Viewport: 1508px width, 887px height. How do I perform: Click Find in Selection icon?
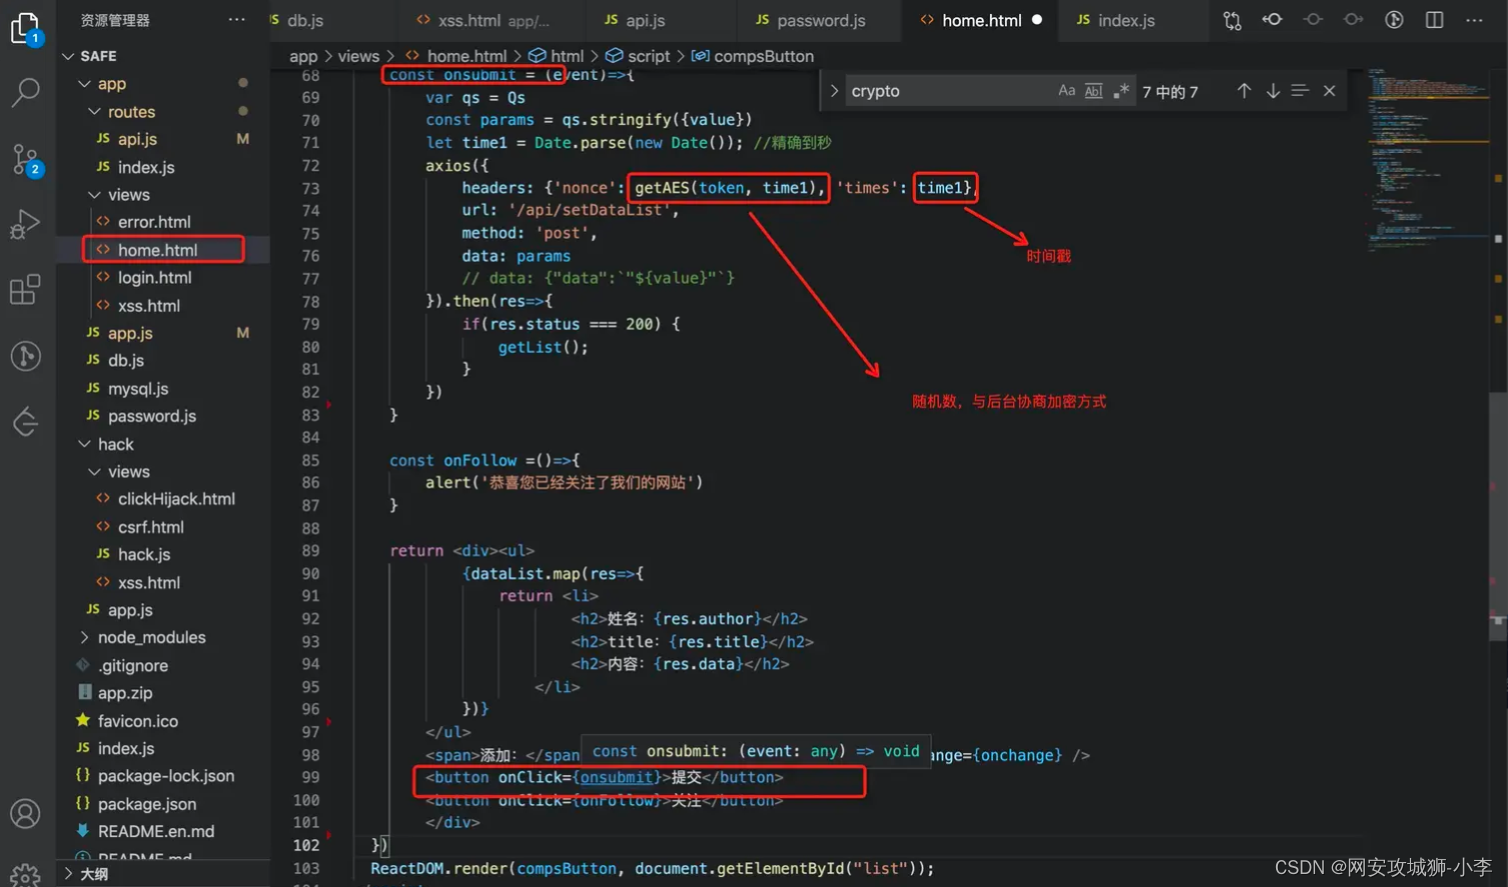(1300, 91)
